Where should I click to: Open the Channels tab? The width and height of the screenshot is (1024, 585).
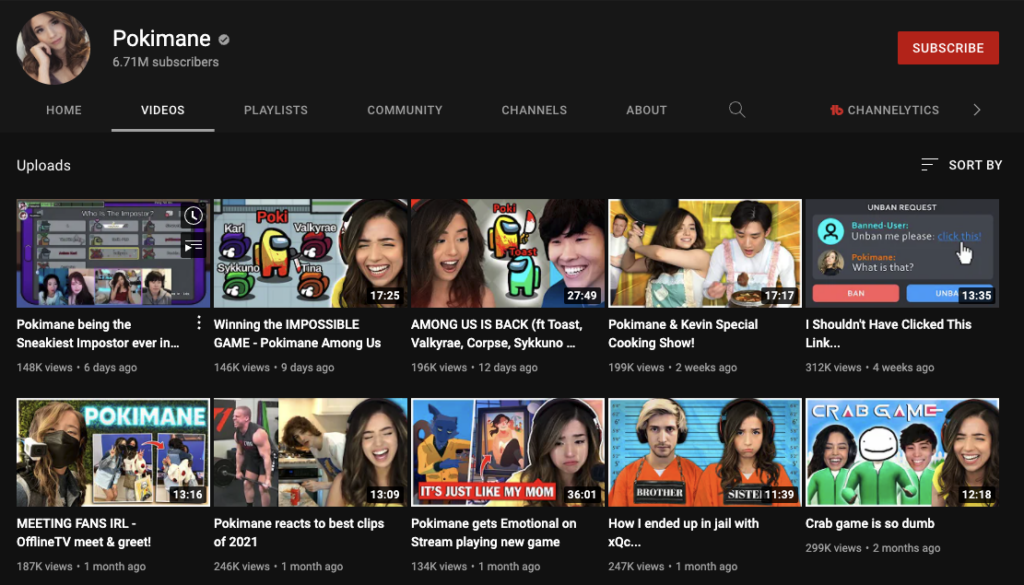point(534,110)
